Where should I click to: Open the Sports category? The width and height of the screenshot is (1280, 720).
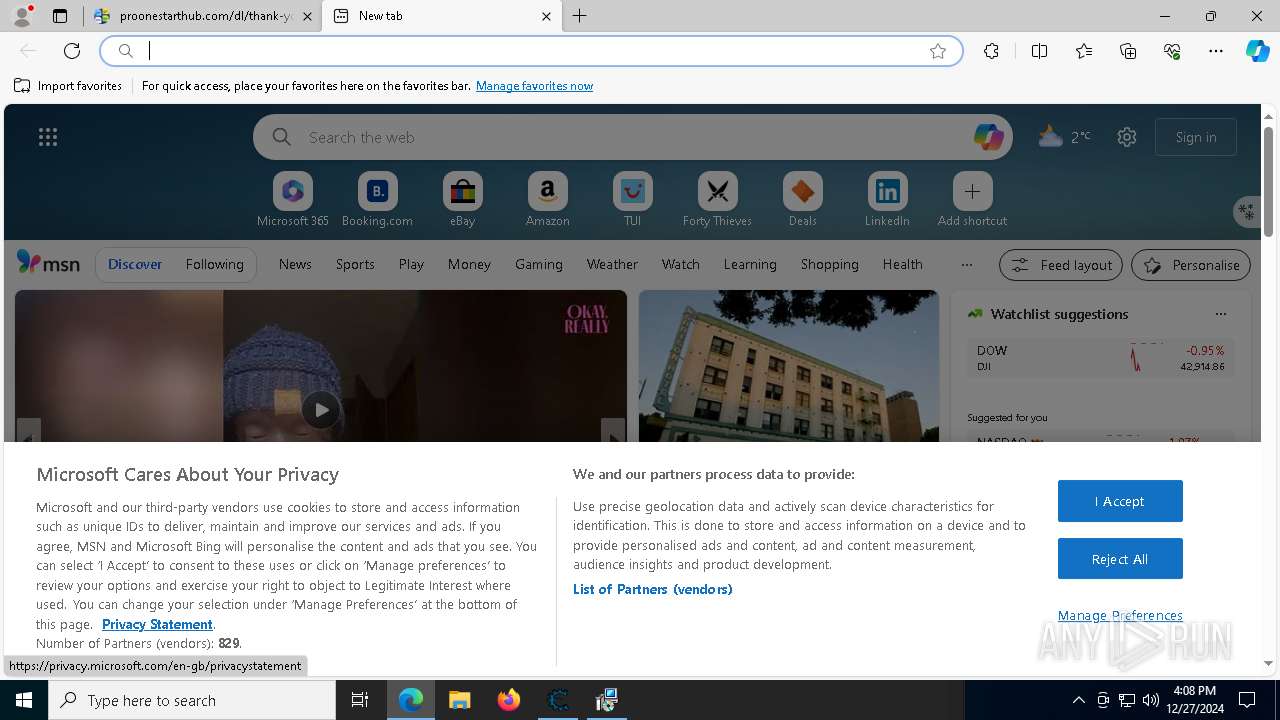coord(355,264)
